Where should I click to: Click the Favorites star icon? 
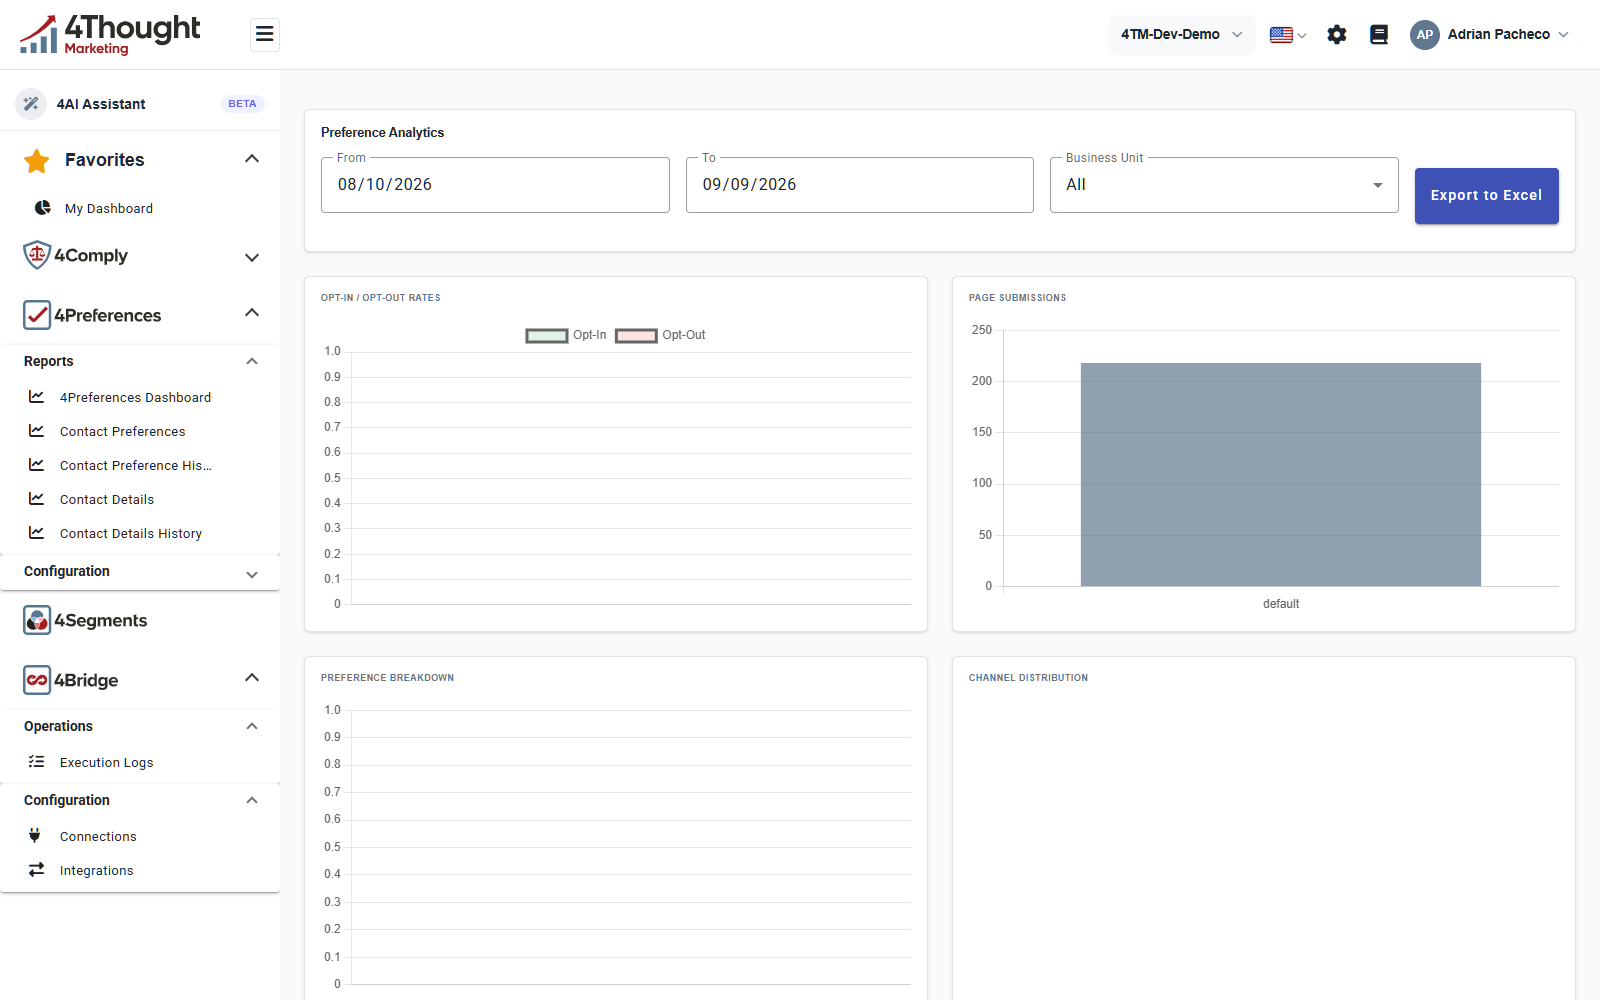(37, 161)
